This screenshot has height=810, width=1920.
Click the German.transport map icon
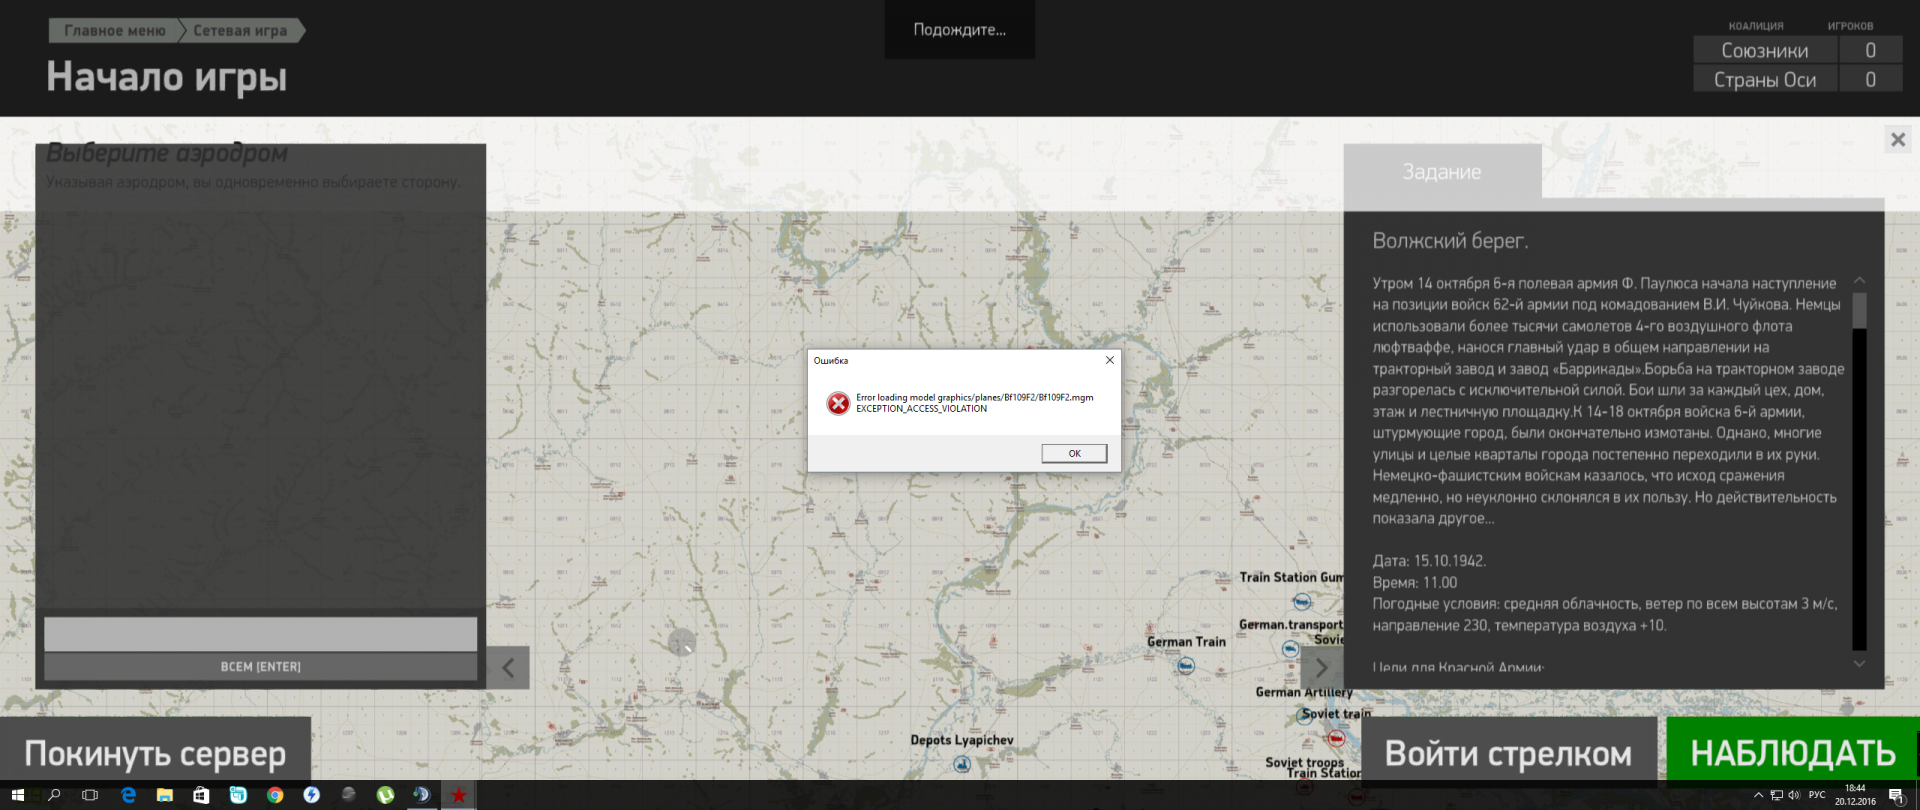tap(1290, 648)
